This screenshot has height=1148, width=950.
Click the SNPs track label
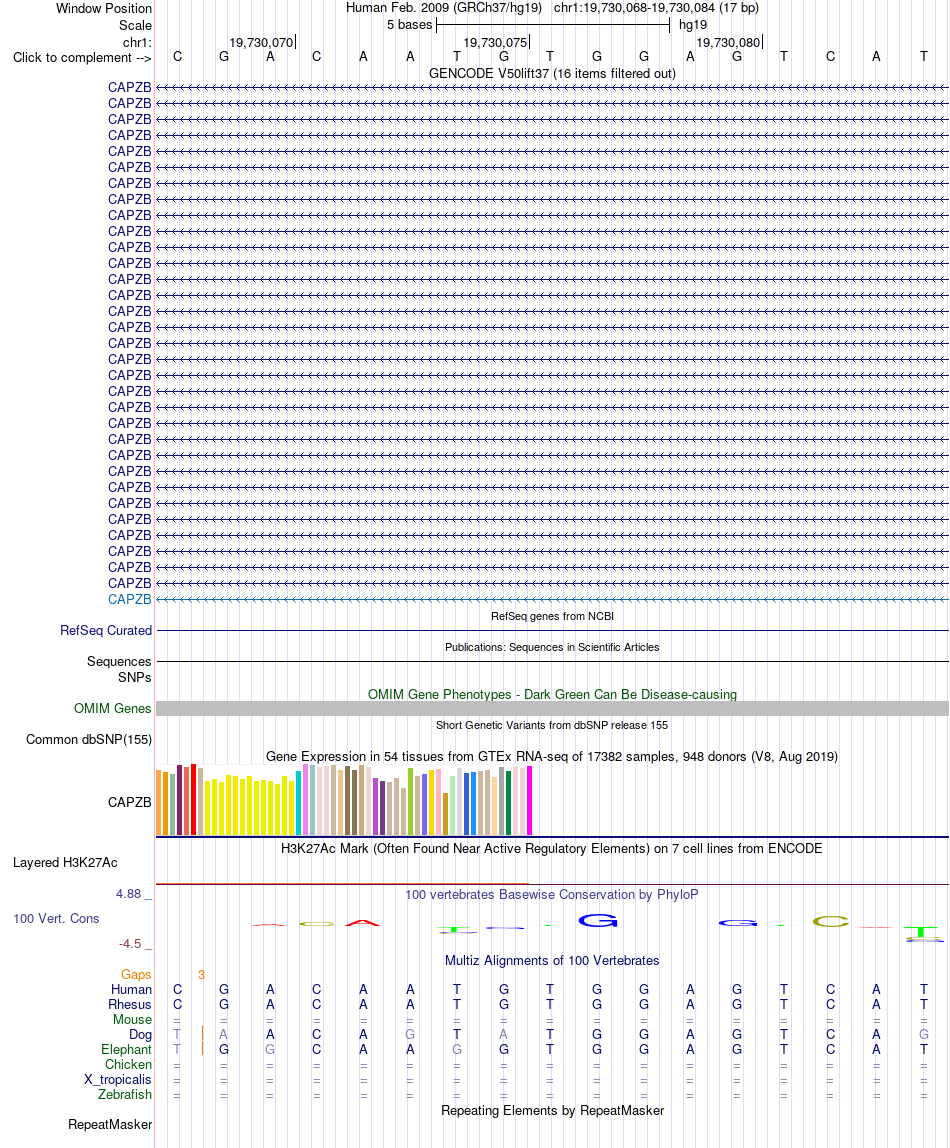coord(135,678)
